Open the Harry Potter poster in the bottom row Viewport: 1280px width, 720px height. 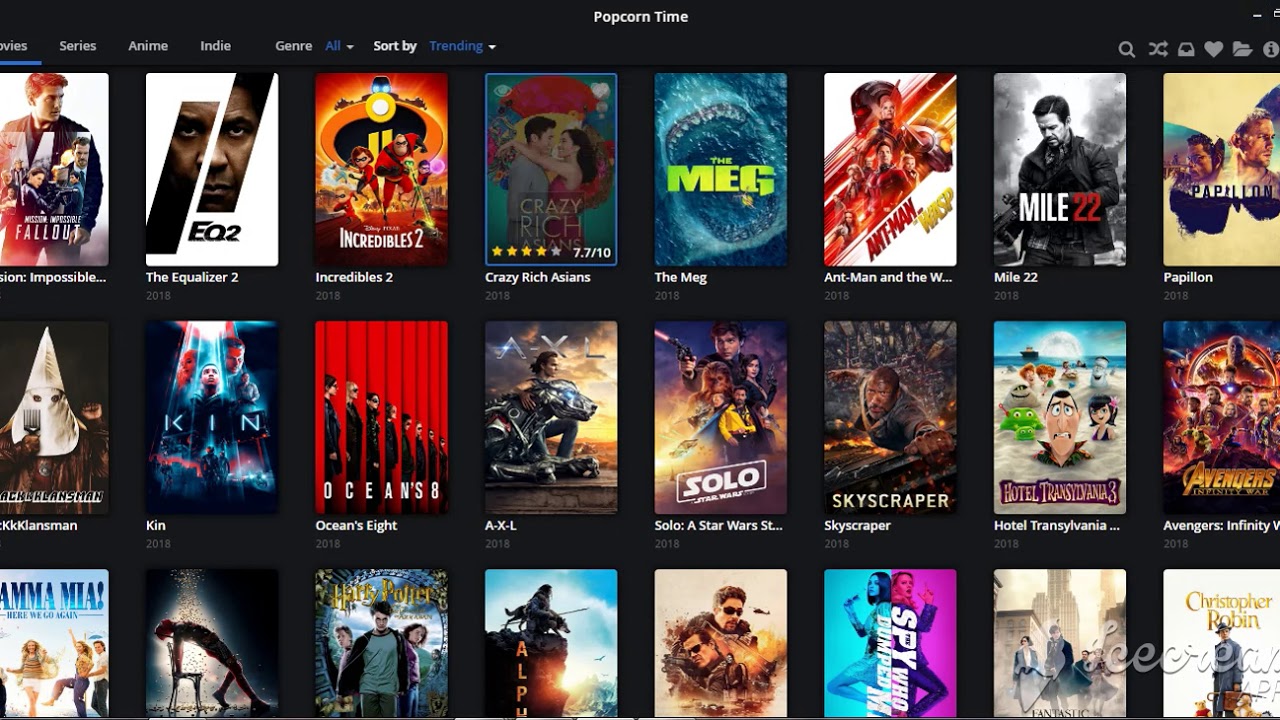click(x=381, y=643)
